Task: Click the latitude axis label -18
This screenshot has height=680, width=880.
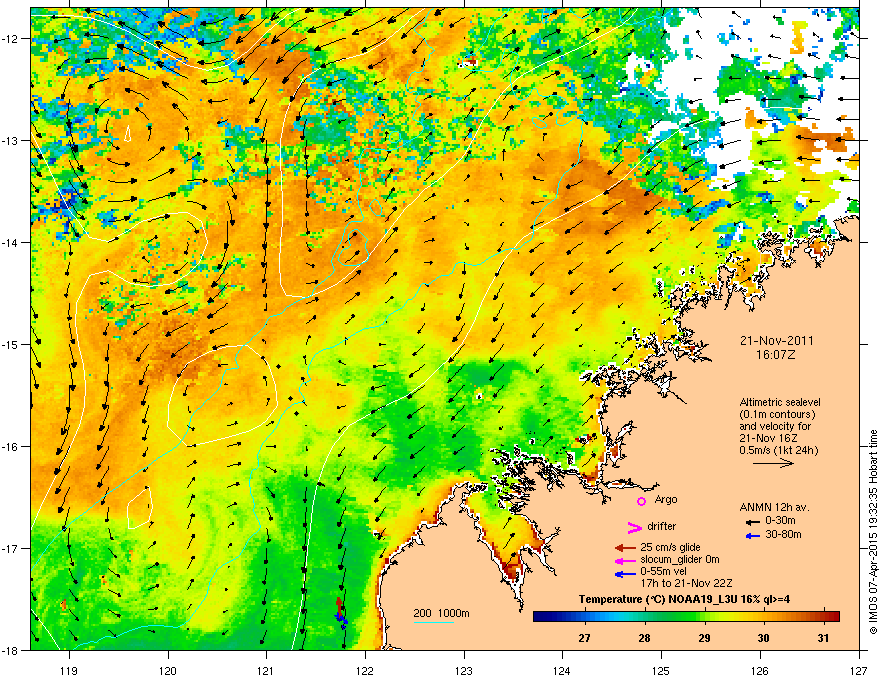Action: click(x=11, y=650)
